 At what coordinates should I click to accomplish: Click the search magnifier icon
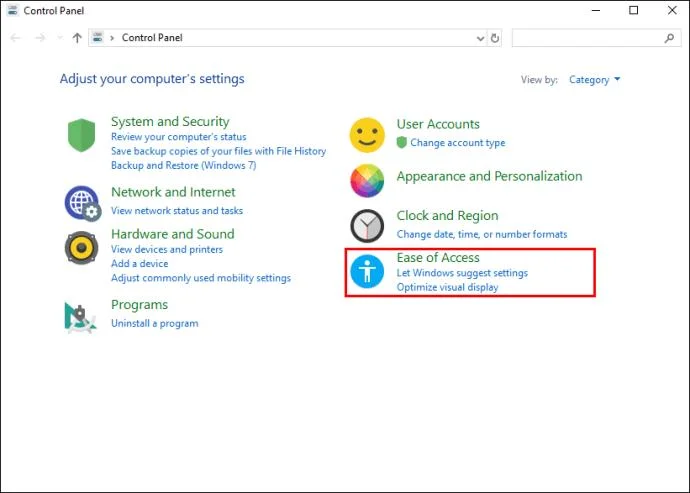[x=669, y=38]
